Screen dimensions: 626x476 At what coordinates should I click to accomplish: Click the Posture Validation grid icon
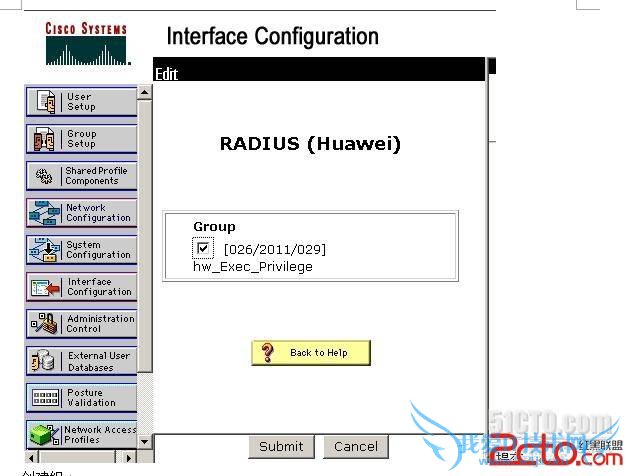pyautogui.click(x=46, y=398)
